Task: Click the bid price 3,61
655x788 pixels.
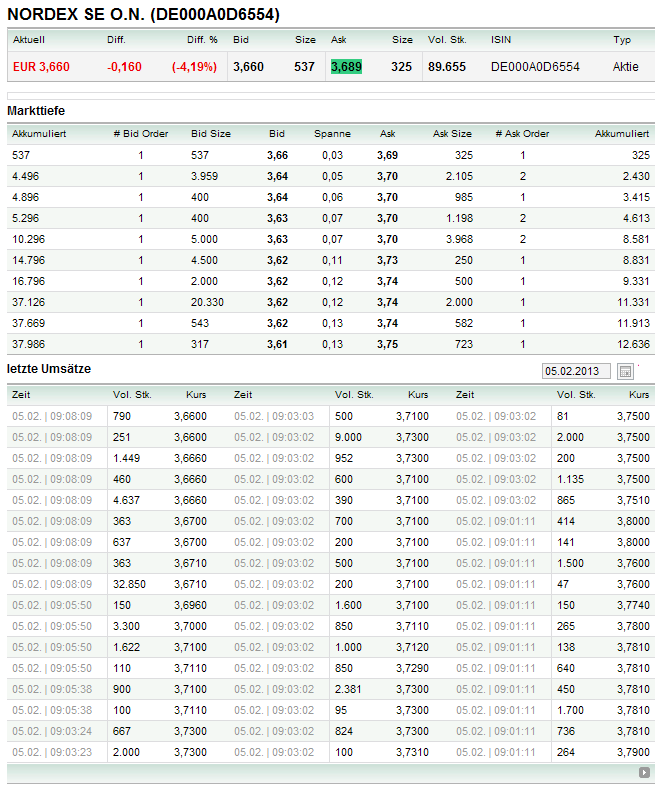Action: click(x=277, y=344)
